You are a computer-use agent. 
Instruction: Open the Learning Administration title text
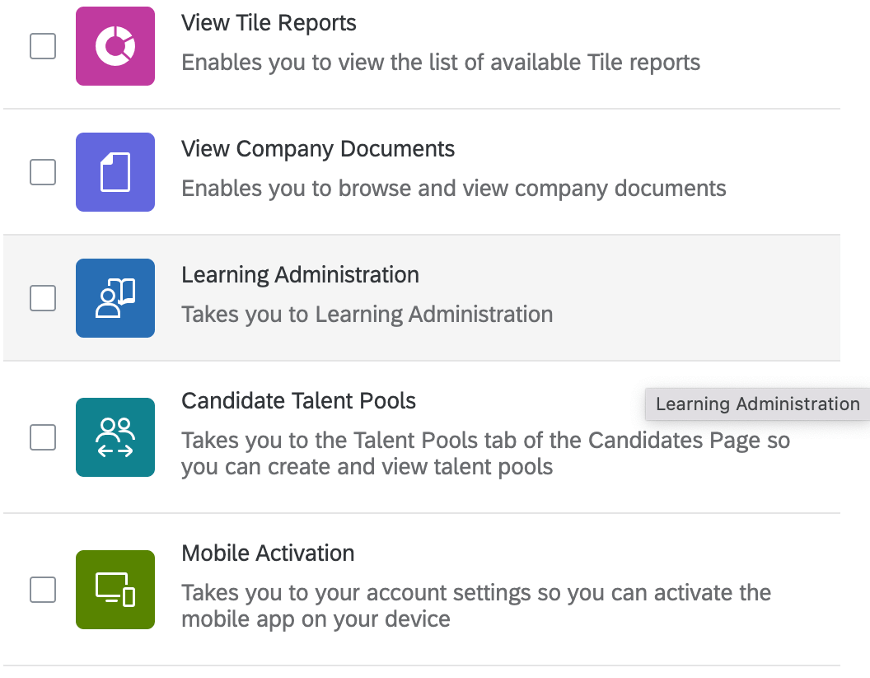[x=300, y=275]
